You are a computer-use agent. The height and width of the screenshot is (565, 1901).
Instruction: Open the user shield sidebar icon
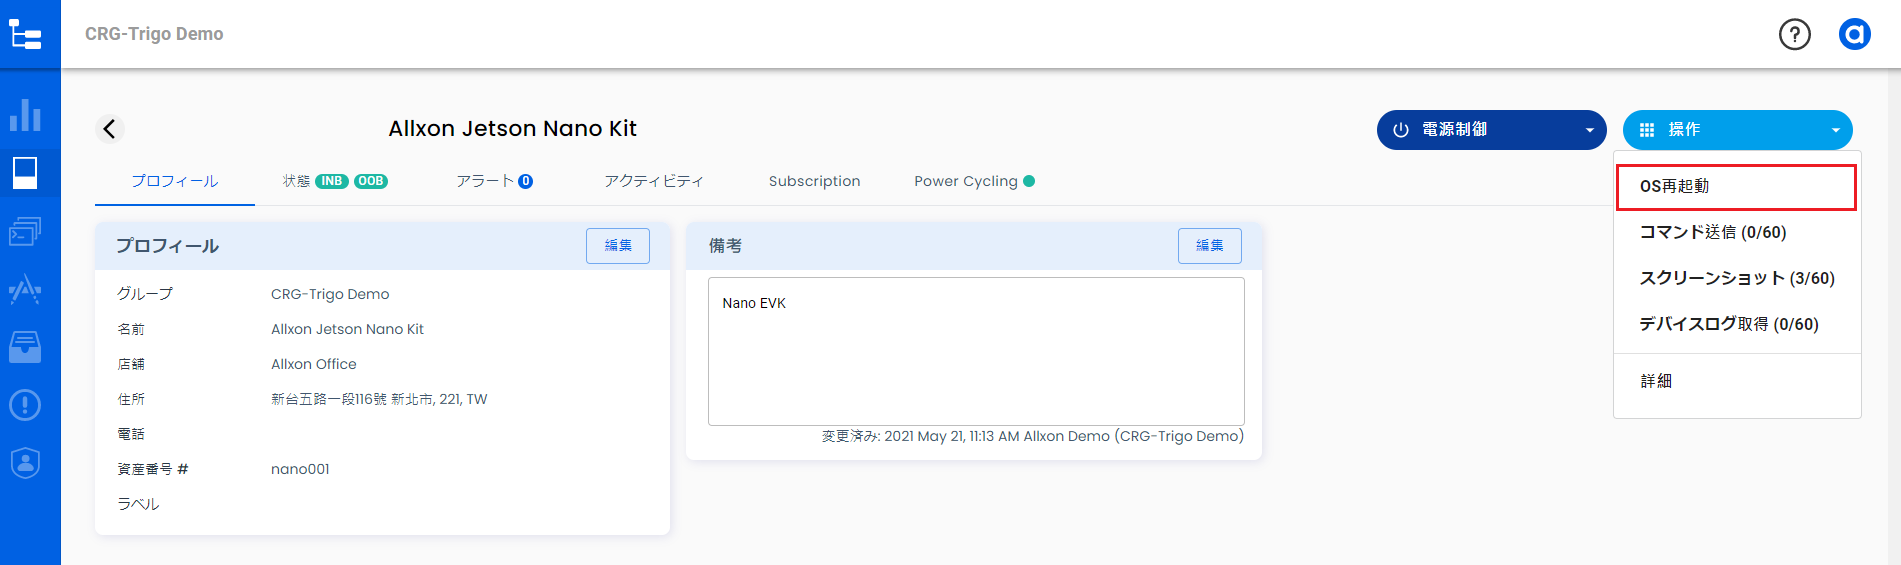point(25,463)
